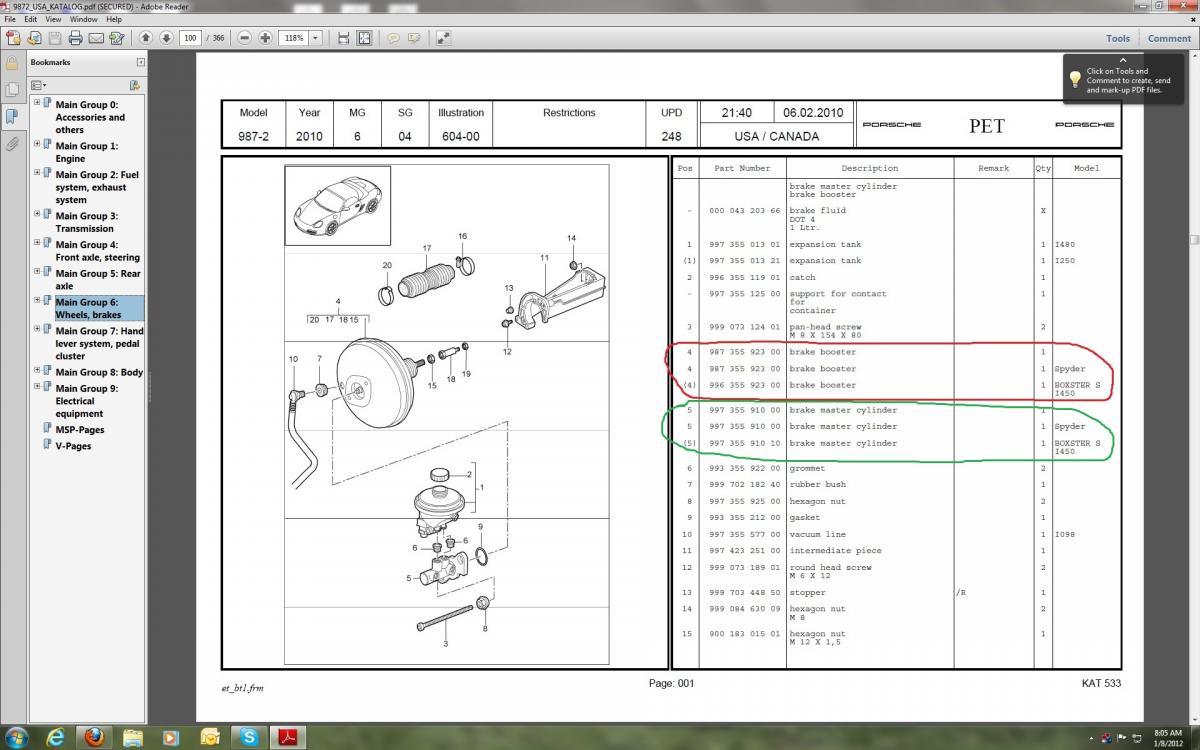Send file by email envelope icon
The image size is (1200, 750).
click(96, 38)
